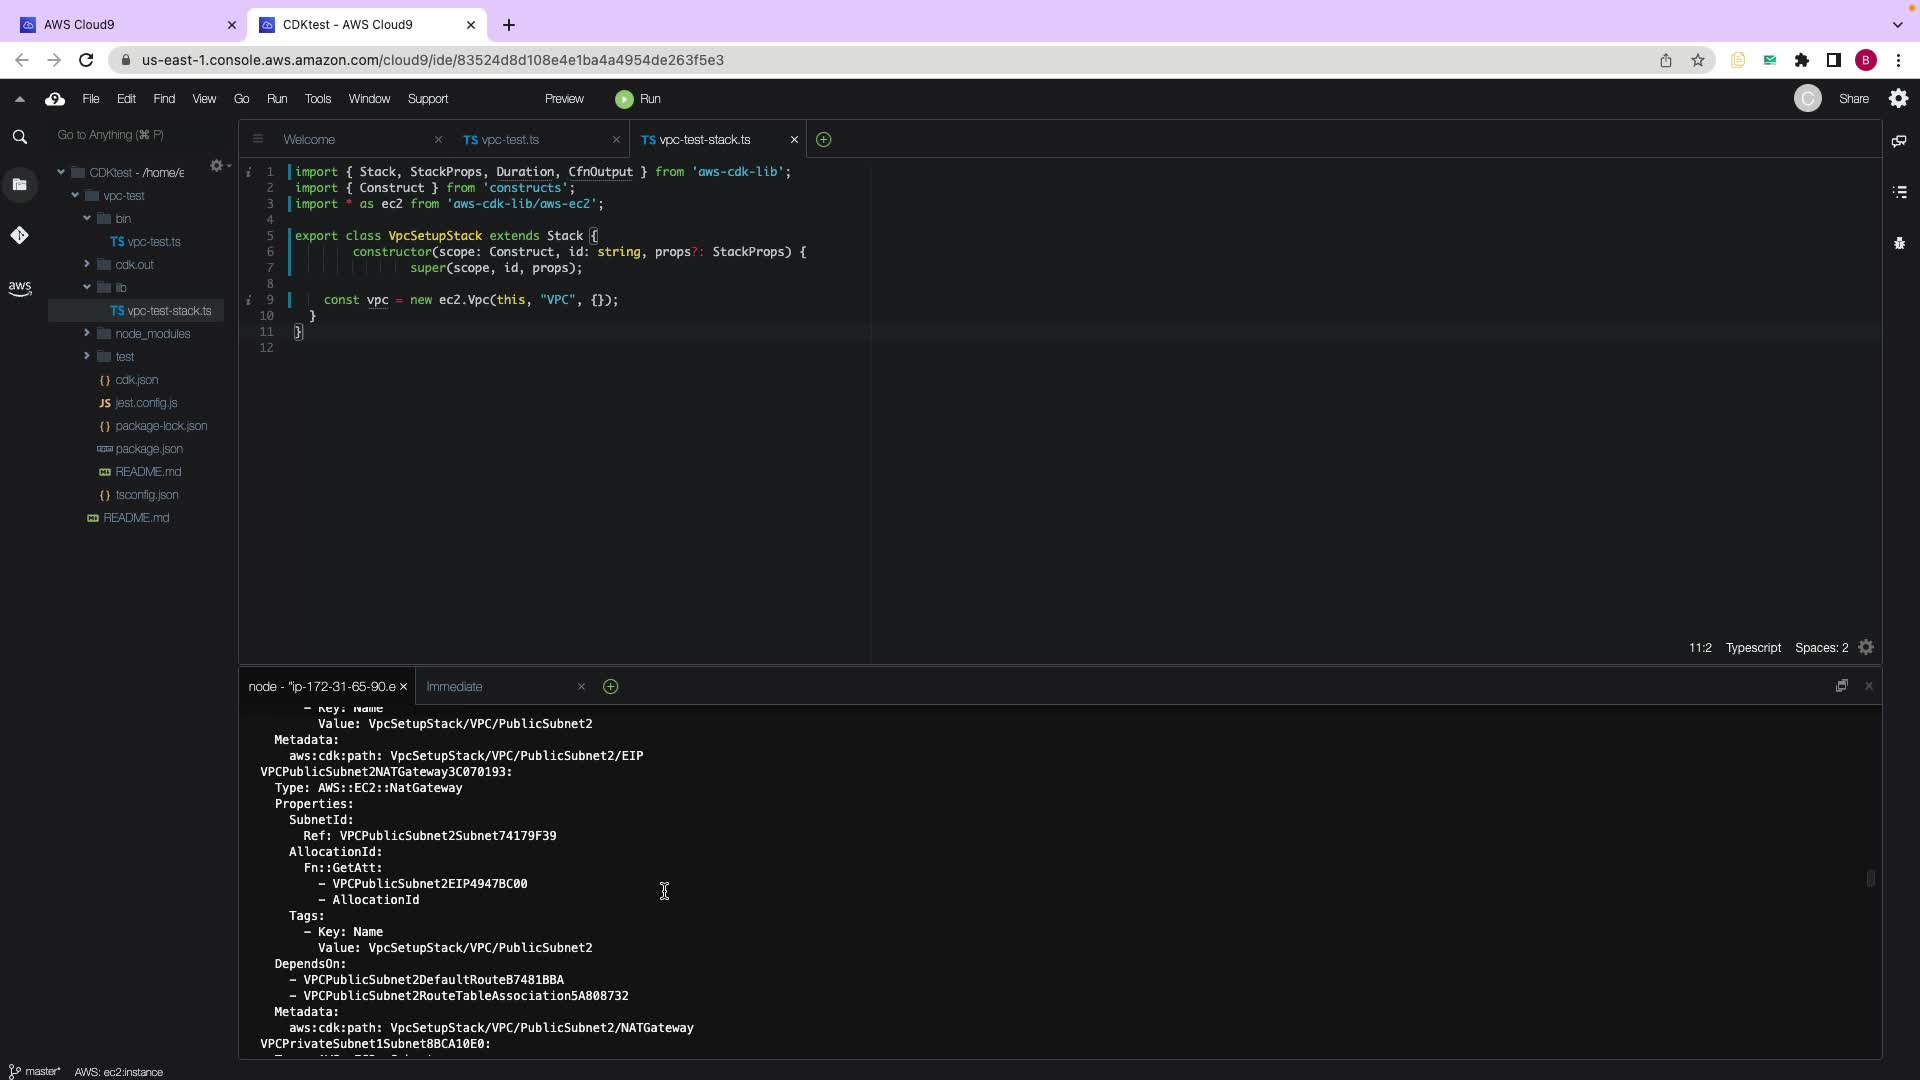
Task: Collapse the vpc-test folder
Action: pyautogui.click(x=75, y=196)
